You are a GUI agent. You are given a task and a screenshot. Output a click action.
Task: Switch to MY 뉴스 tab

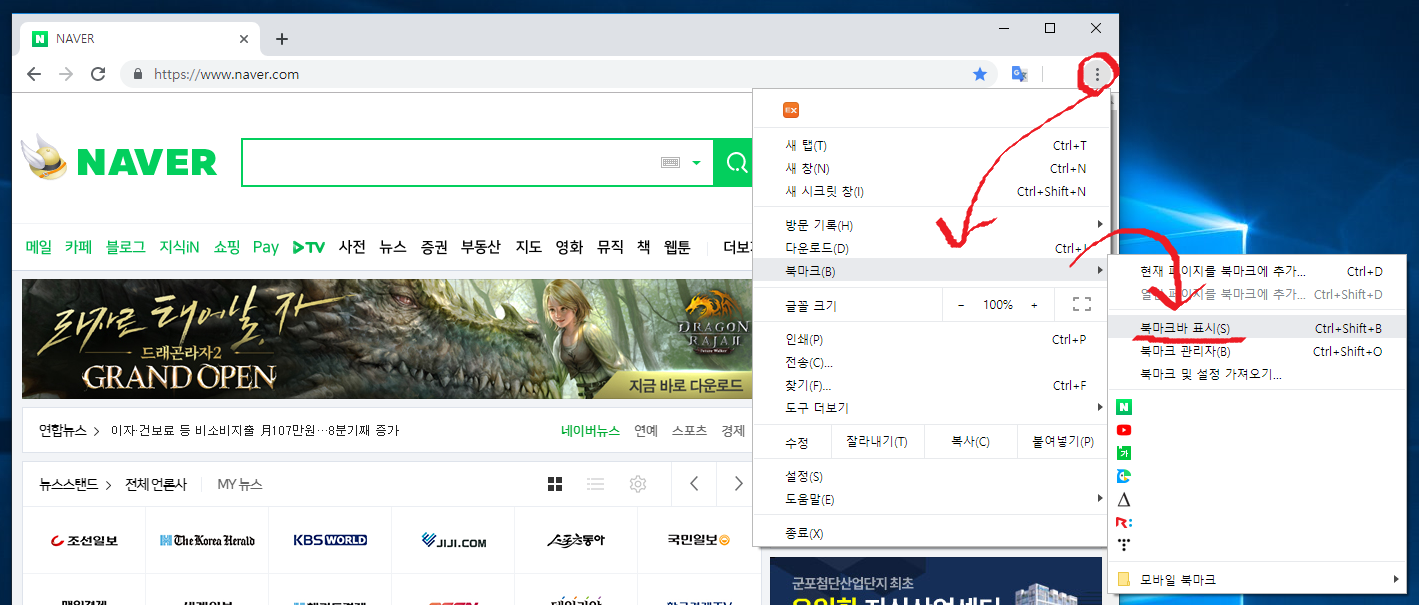click(240, 484)
